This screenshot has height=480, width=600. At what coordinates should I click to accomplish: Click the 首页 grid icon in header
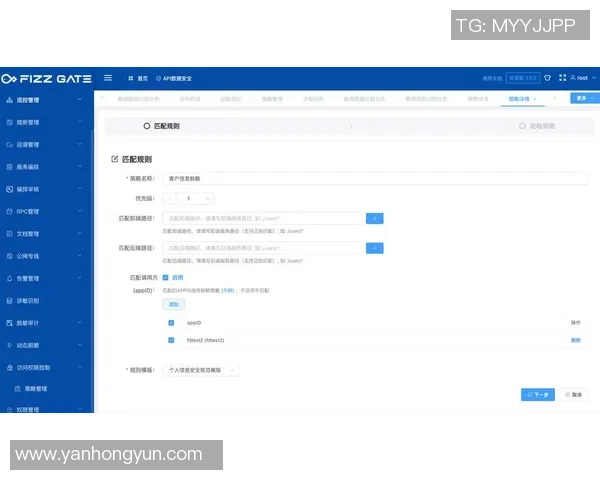[130, 78]
